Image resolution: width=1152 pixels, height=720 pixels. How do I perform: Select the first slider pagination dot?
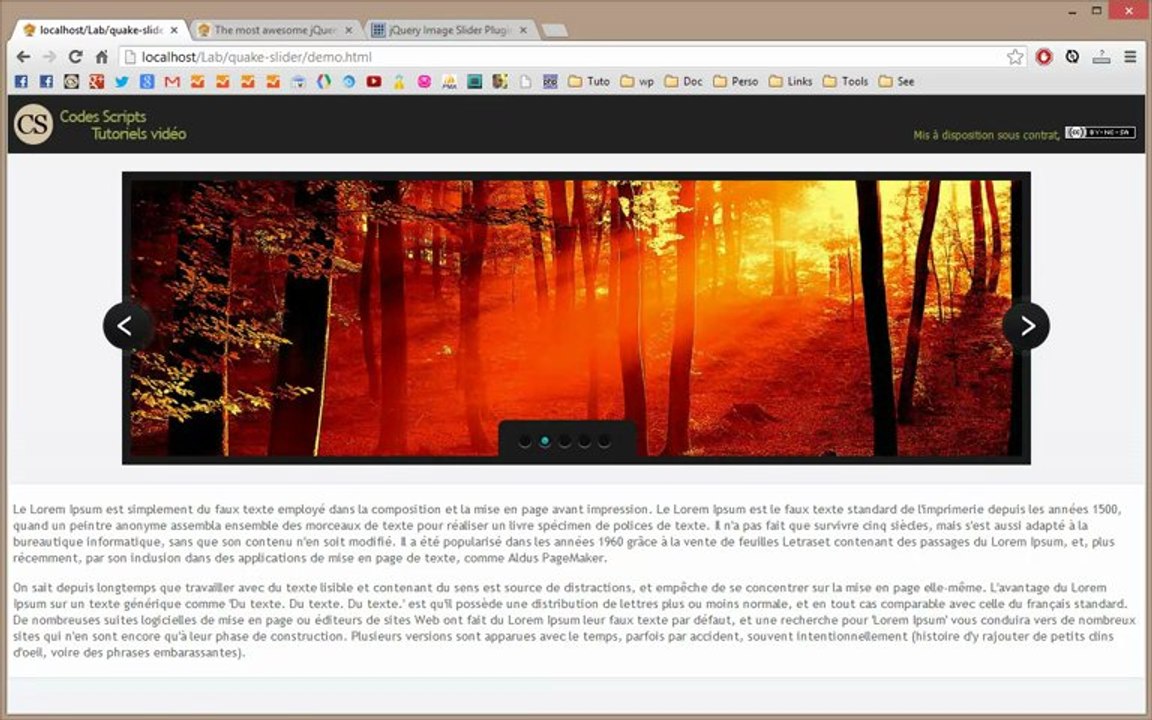click(x=525, y=441)
